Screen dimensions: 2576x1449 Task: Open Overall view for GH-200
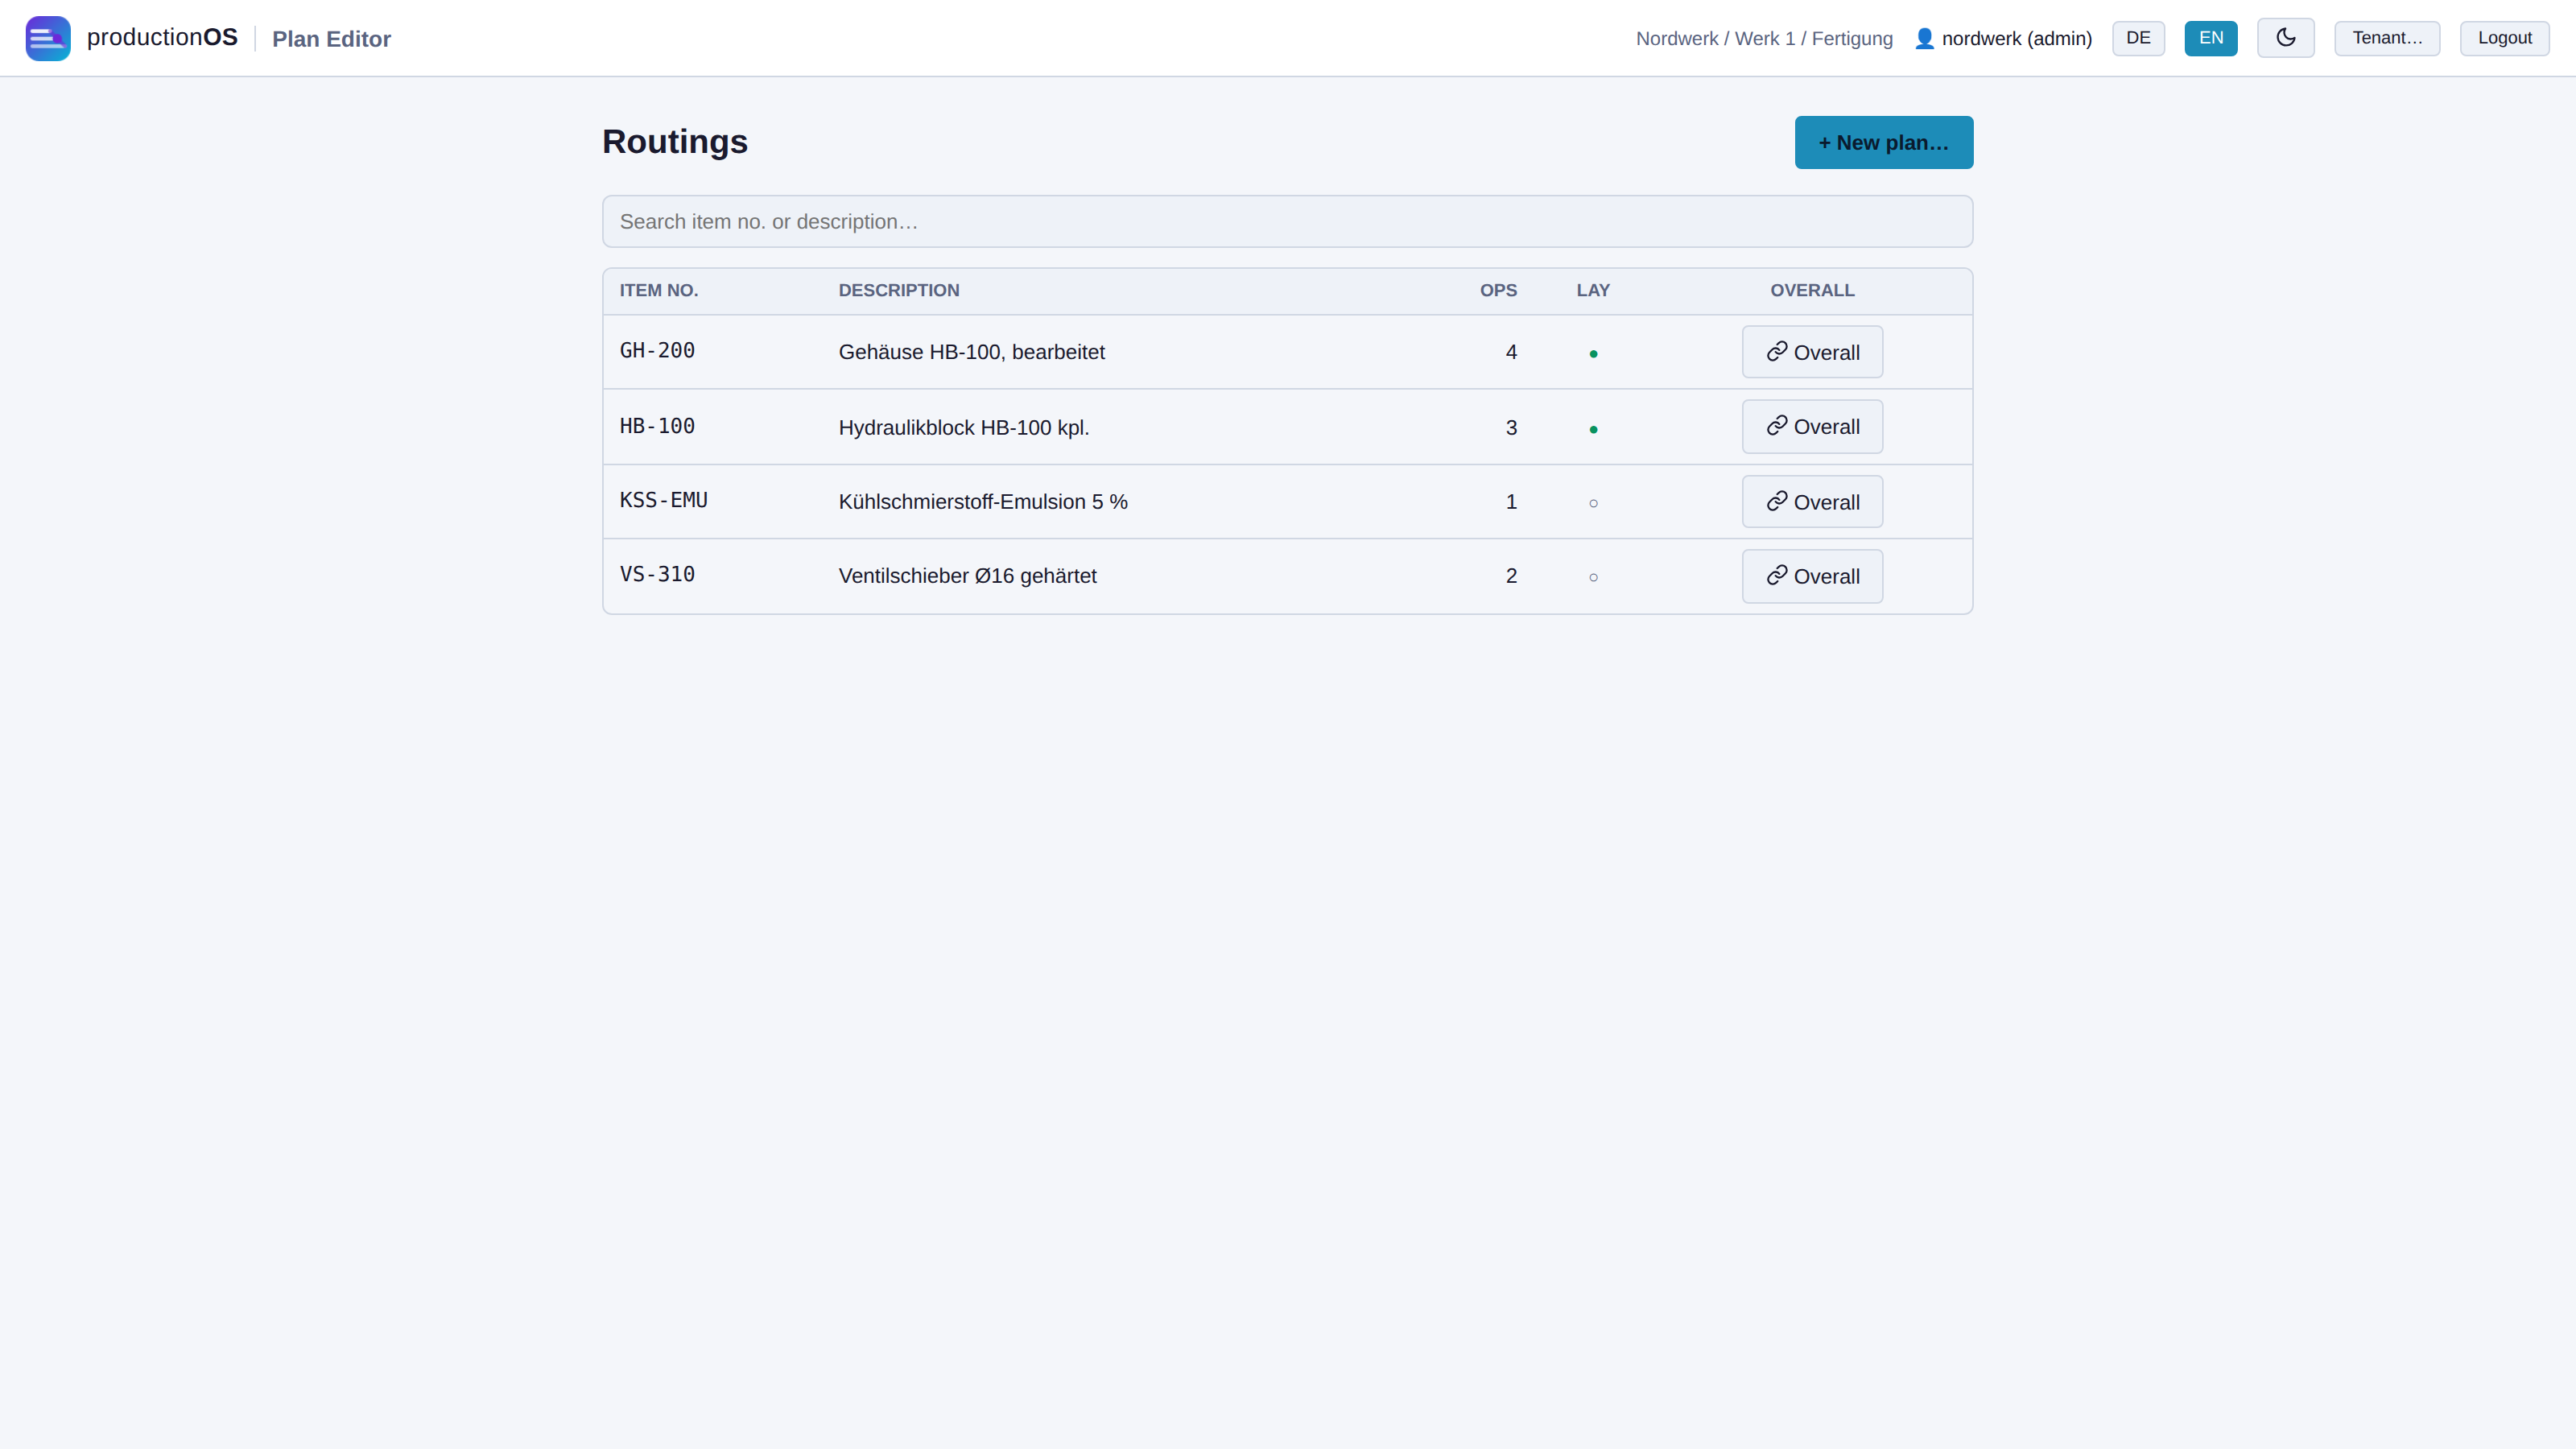click(1812, 352)
